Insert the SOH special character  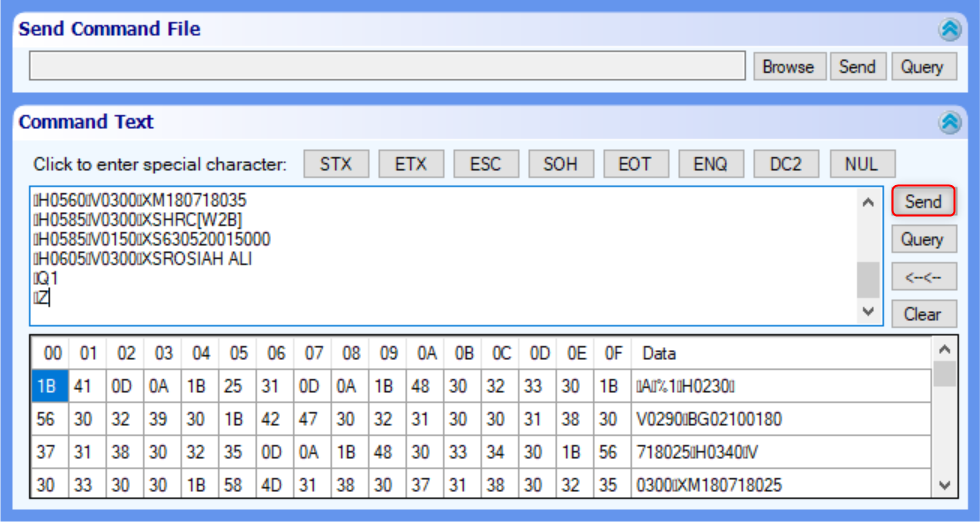click(x=560, y=164)
